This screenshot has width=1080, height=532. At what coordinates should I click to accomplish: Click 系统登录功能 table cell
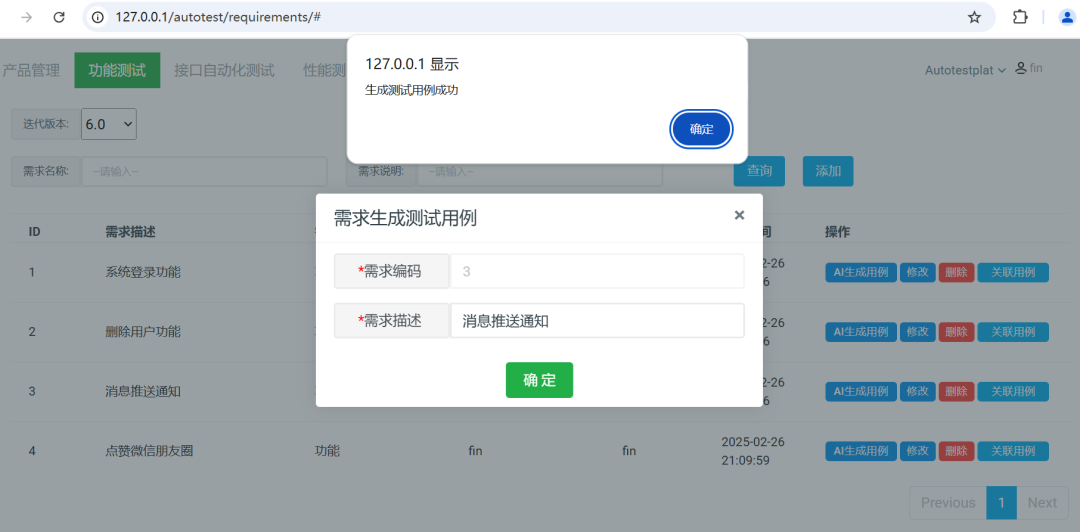[143, 272]
